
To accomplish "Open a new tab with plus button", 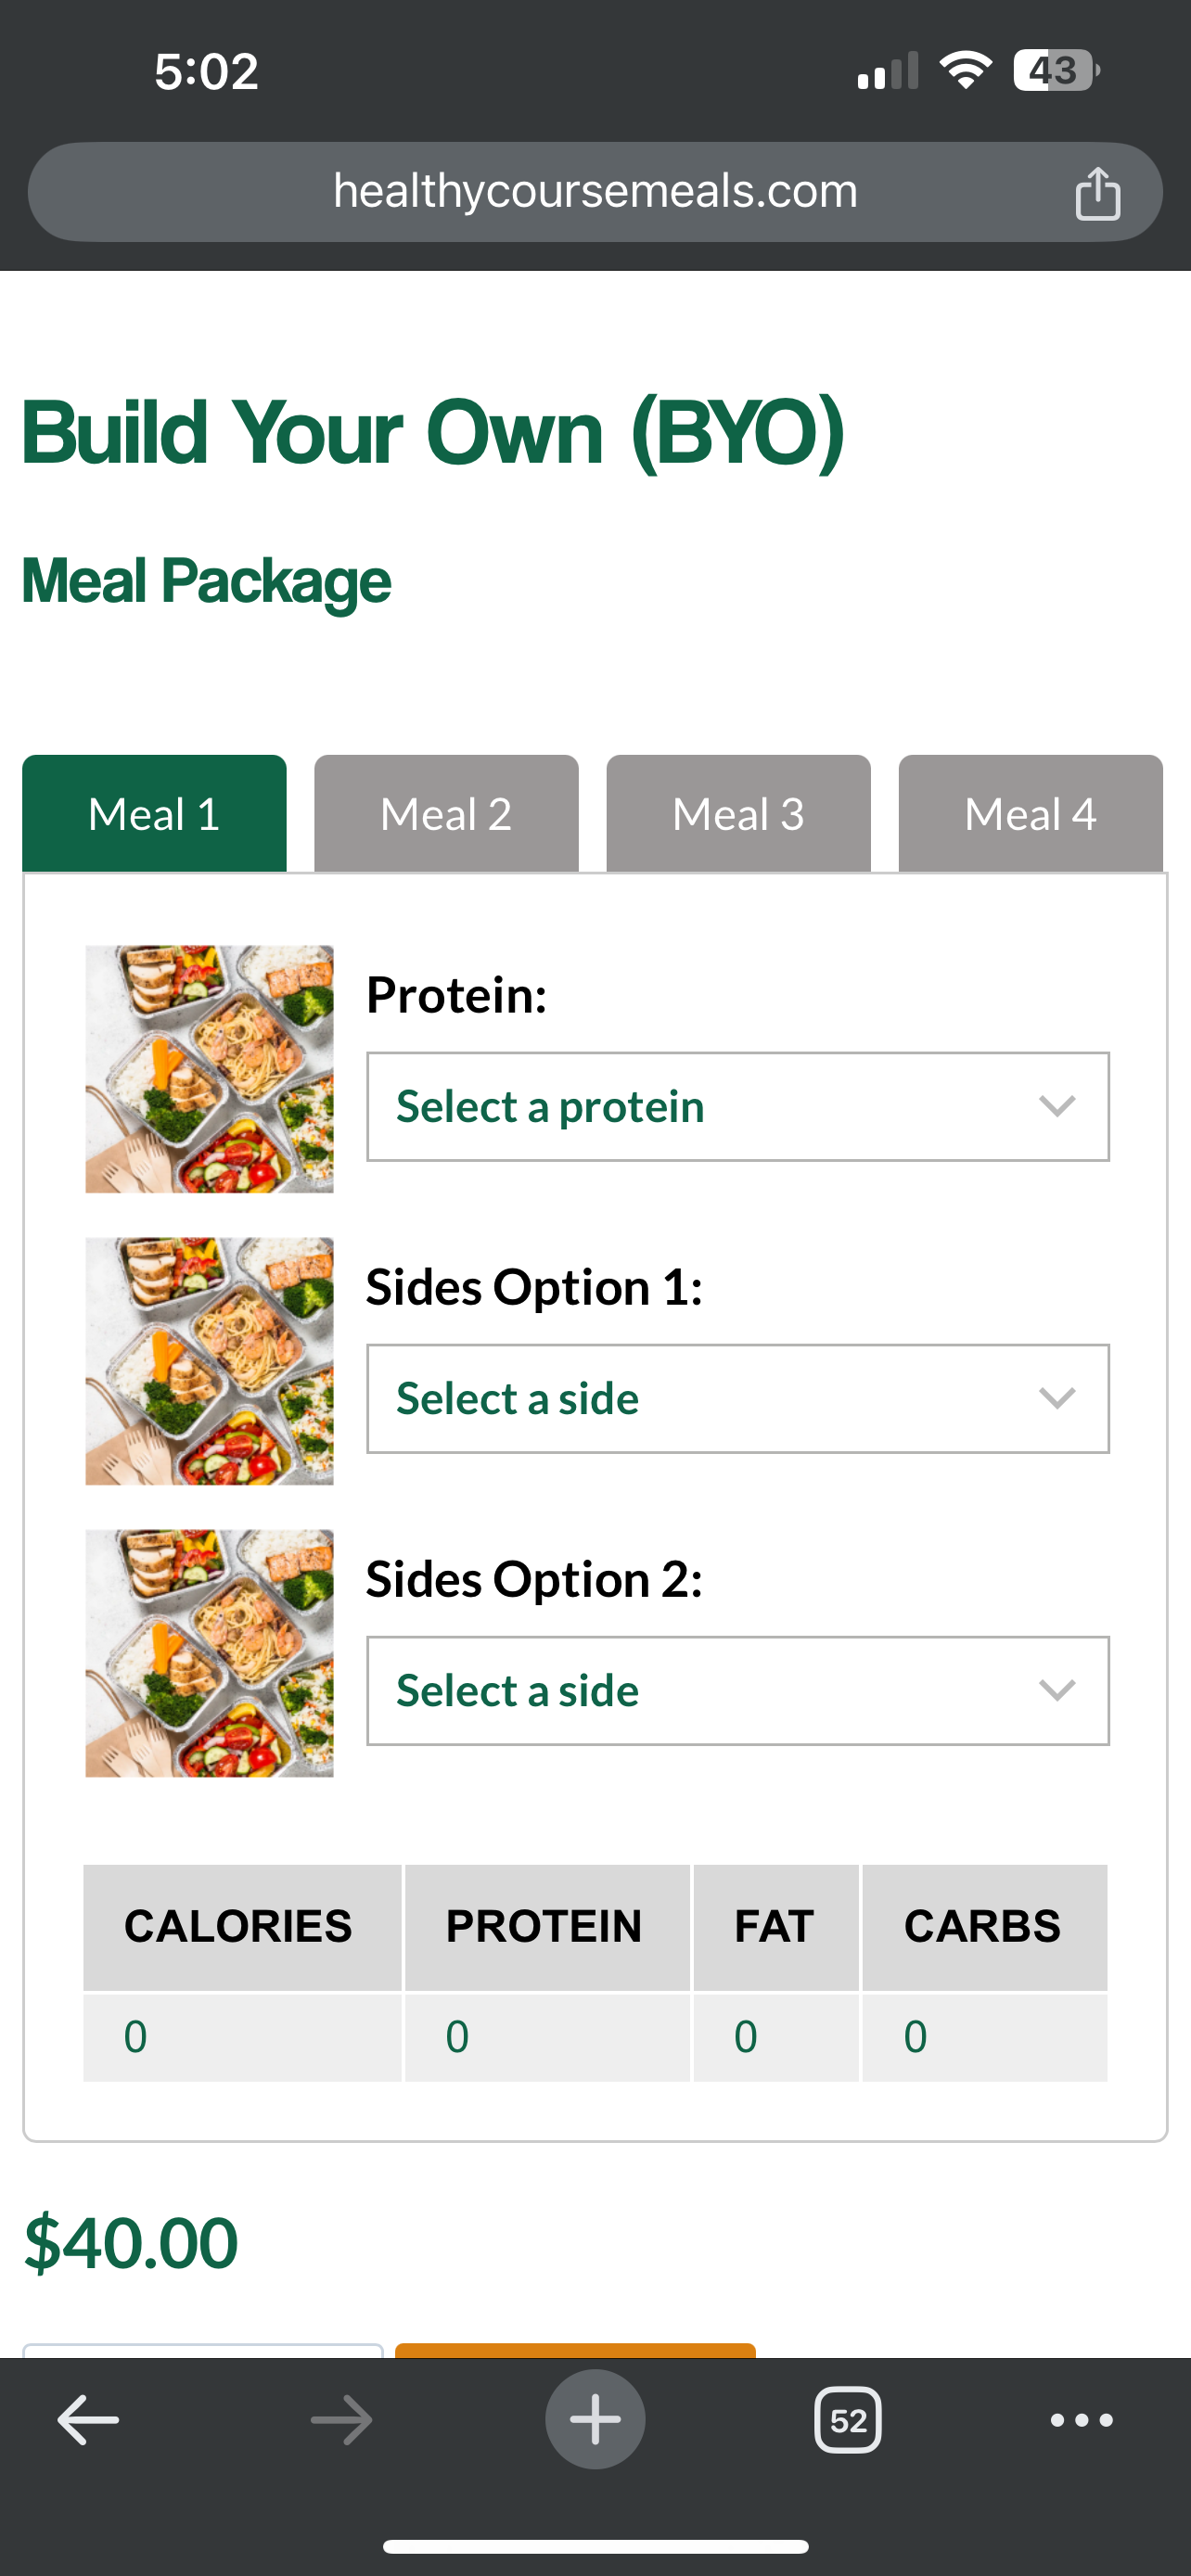I will tap(595, 2420).
